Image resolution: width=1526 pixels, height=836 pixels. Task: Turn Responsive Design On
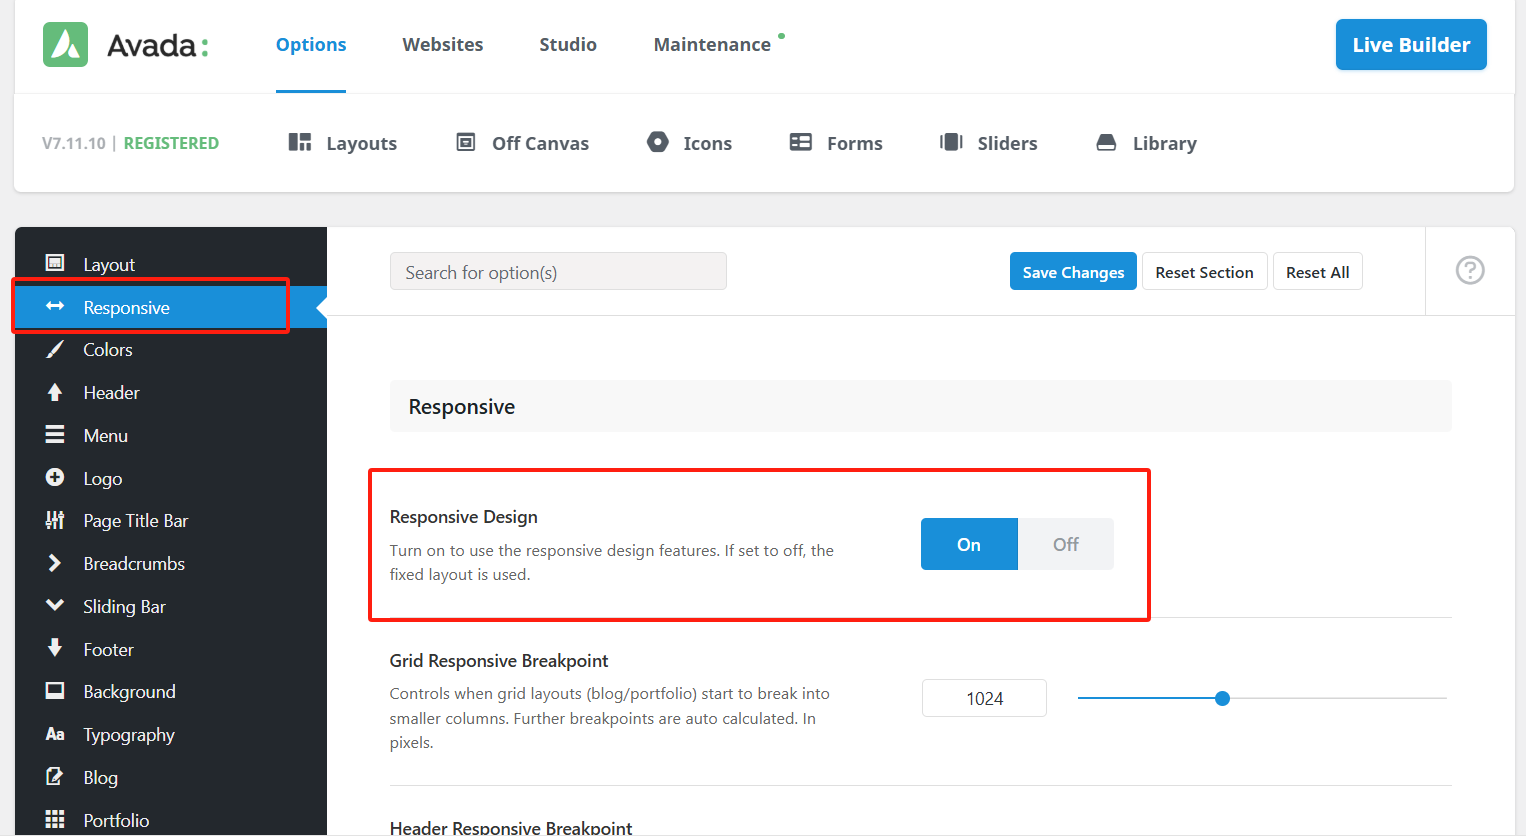pyautogui.click(x=969, y=544)
